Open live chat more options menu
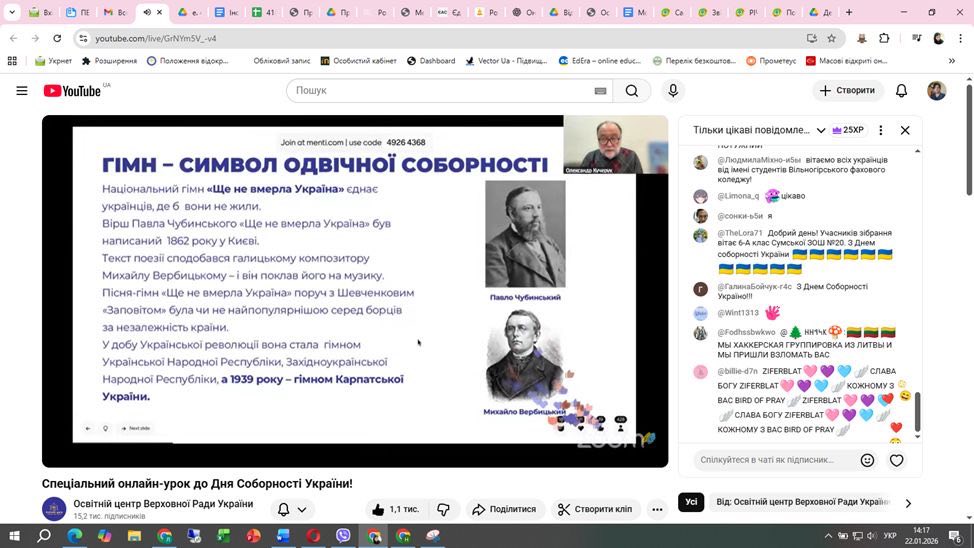974x548 pixels. tap(880, 130)
